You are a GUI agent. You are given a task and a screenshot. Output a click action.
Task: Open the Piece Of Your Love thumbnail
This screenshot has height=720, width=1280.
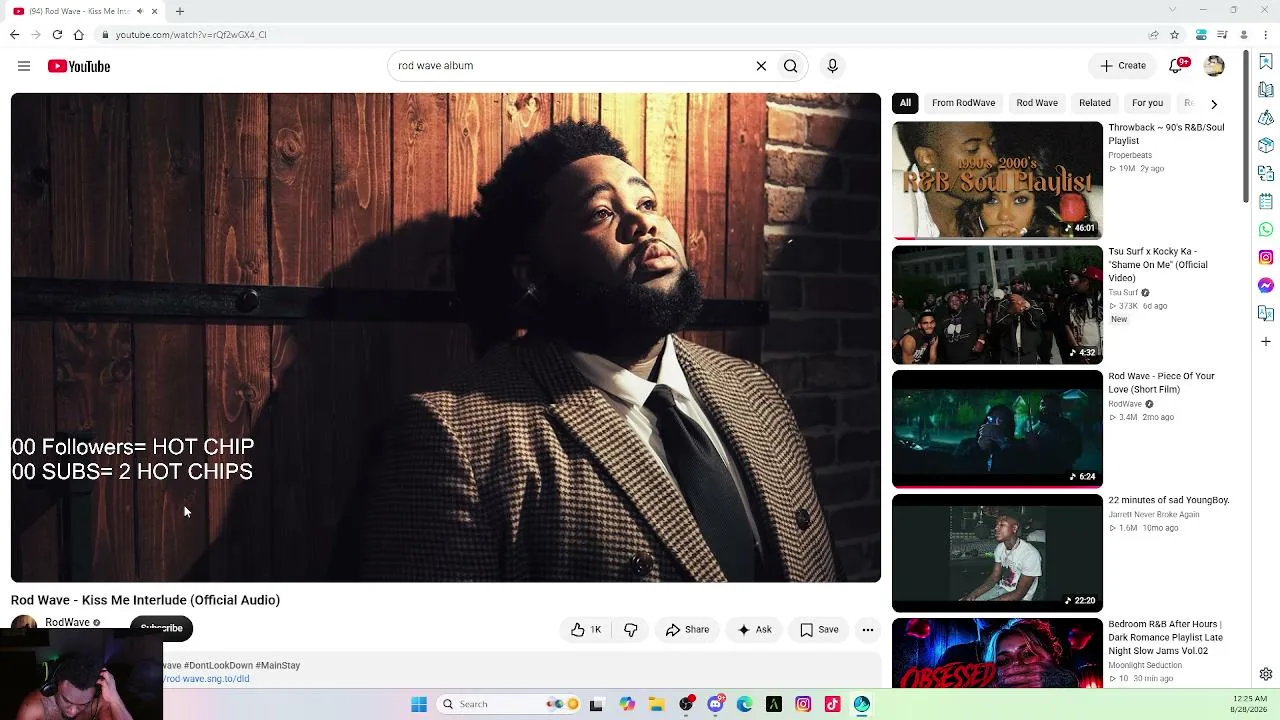point(997,429)
